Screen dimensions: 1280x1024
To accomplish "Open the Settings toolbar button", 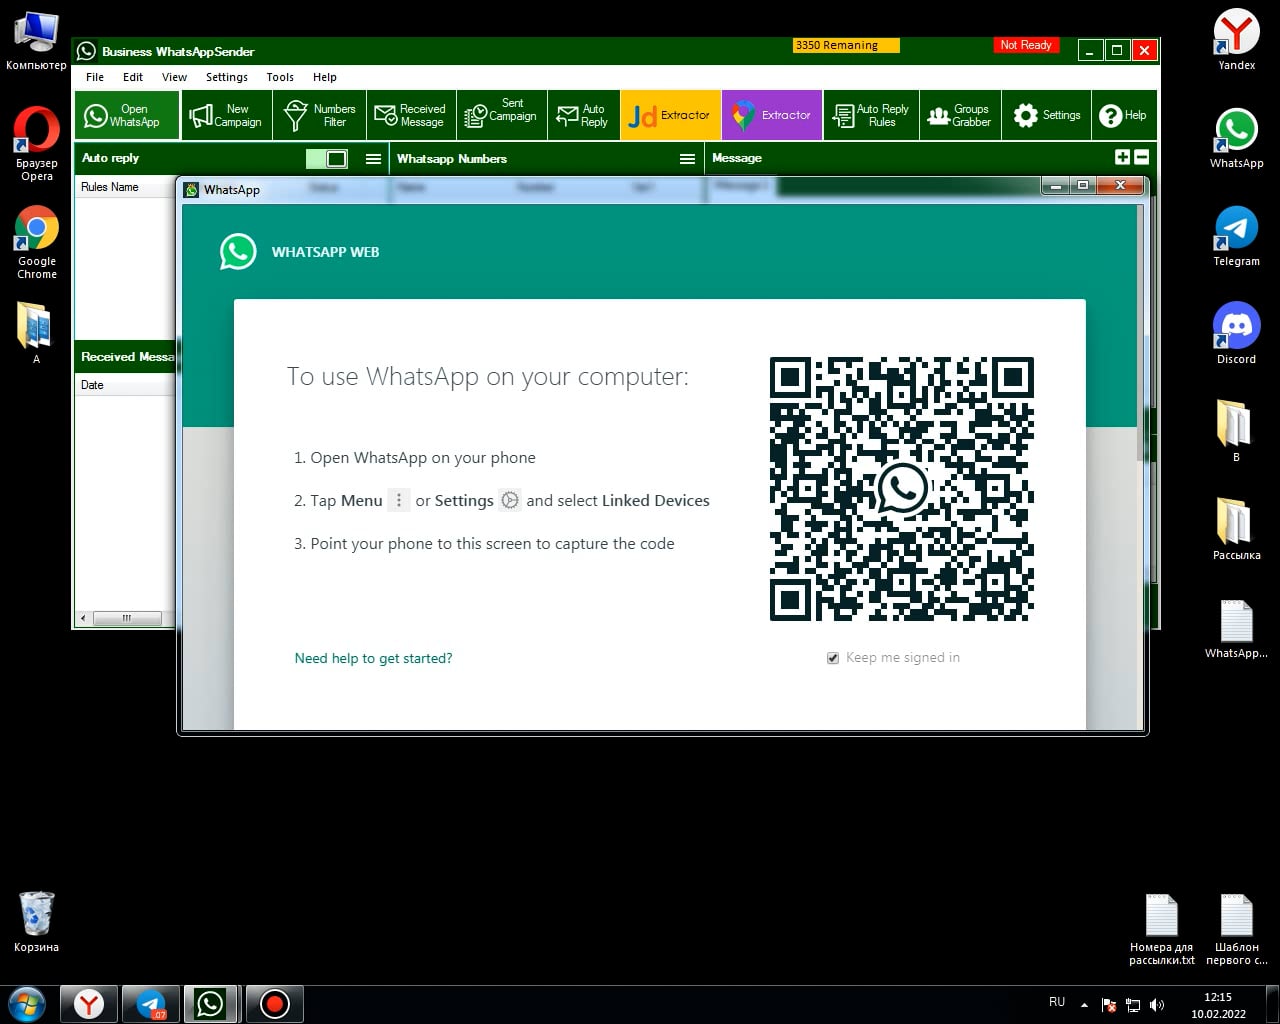I will tap(1046, 115).
